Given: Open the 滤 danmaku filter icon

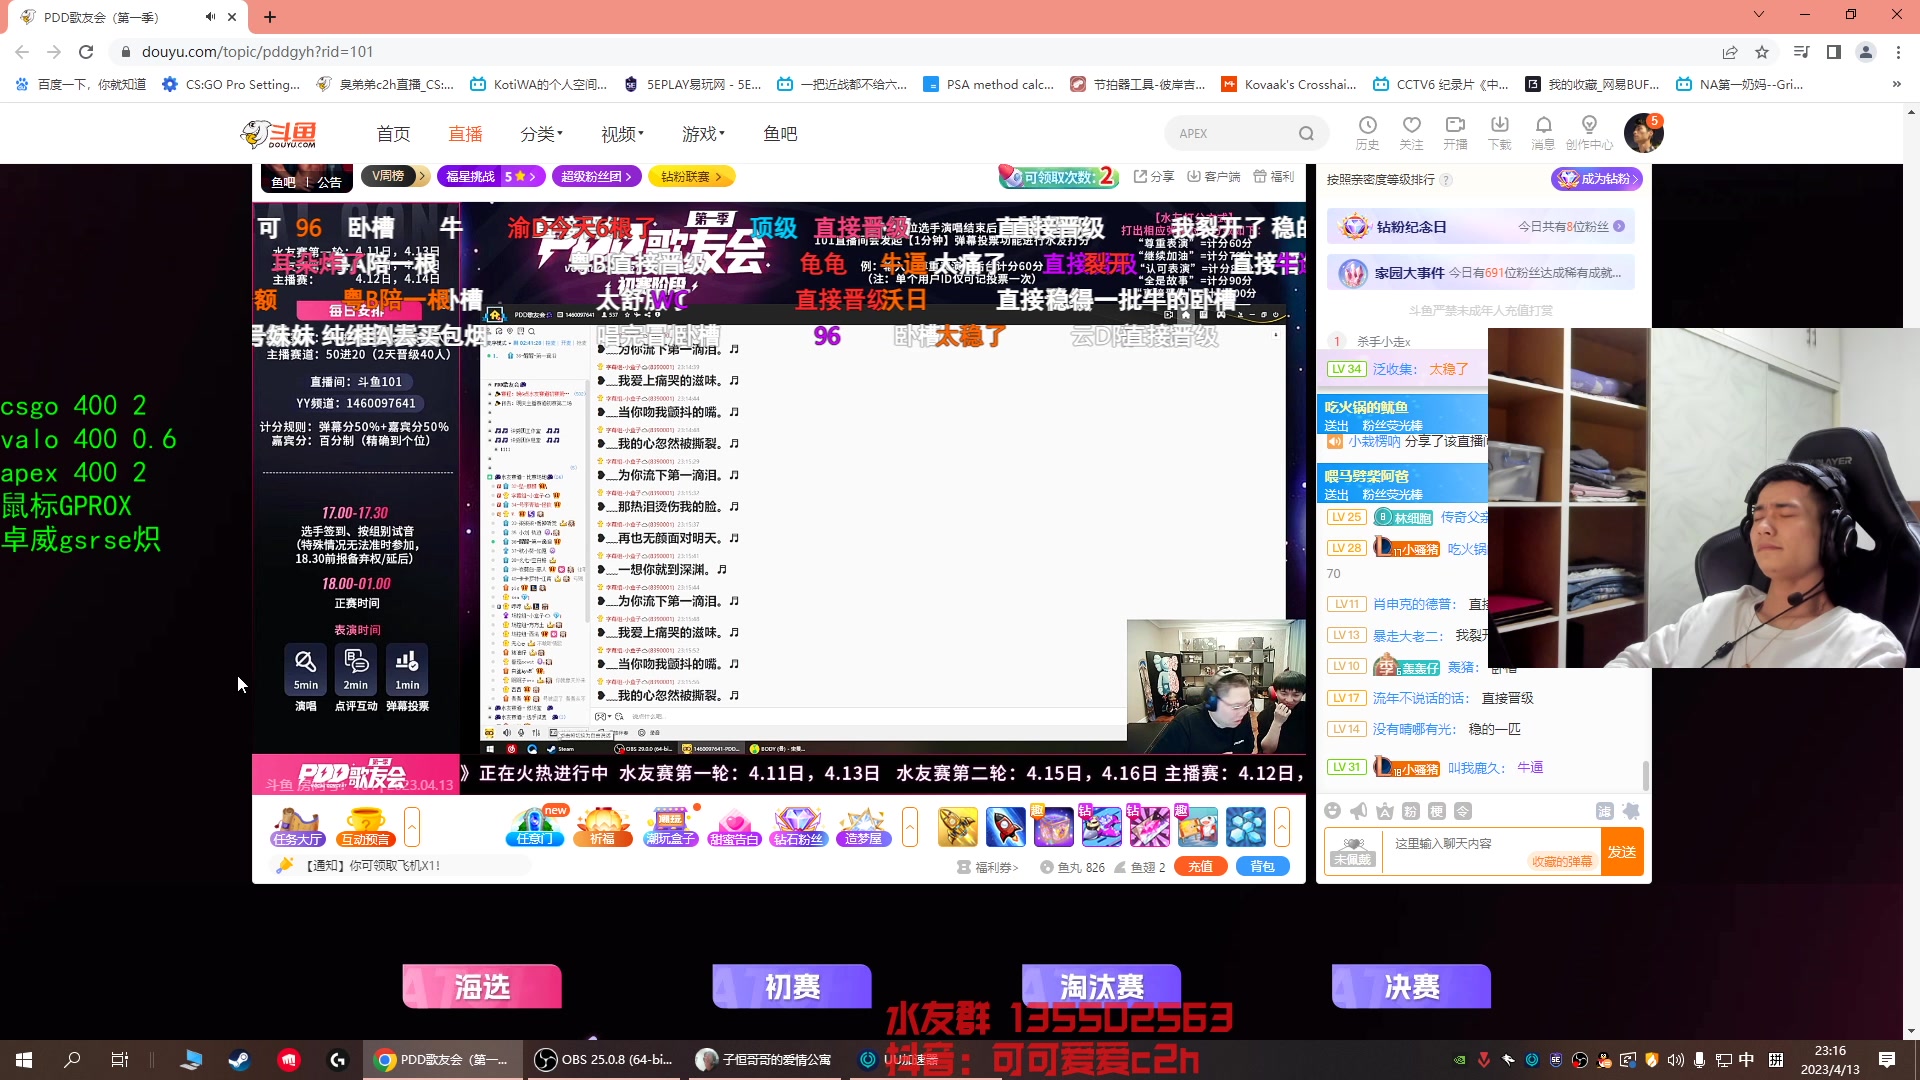Looking at the screenshot, I should click(1606, 811).
